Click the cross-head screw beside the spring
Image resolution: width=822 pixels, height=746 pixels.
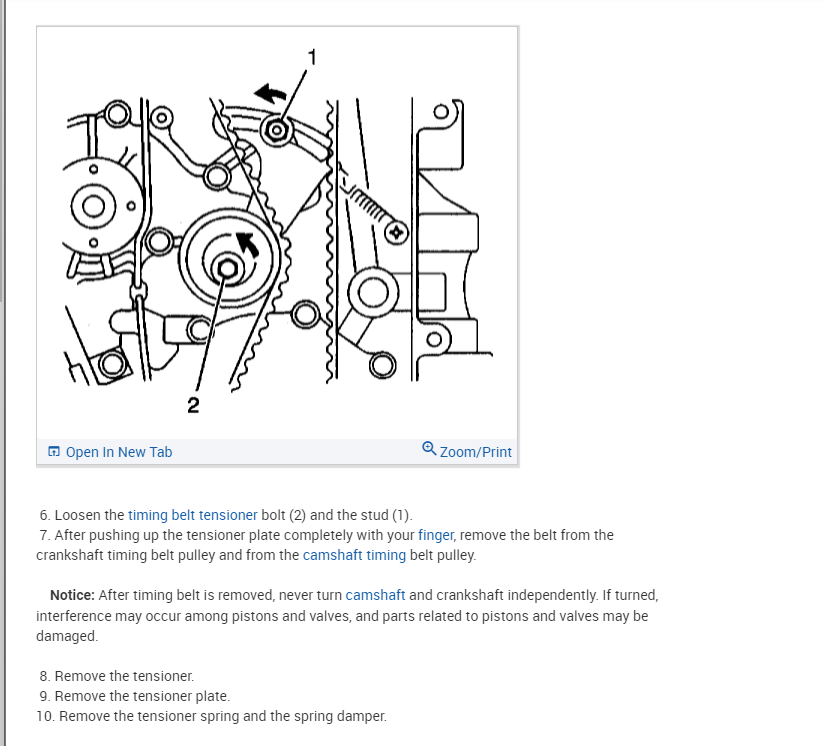click(396, 232)
